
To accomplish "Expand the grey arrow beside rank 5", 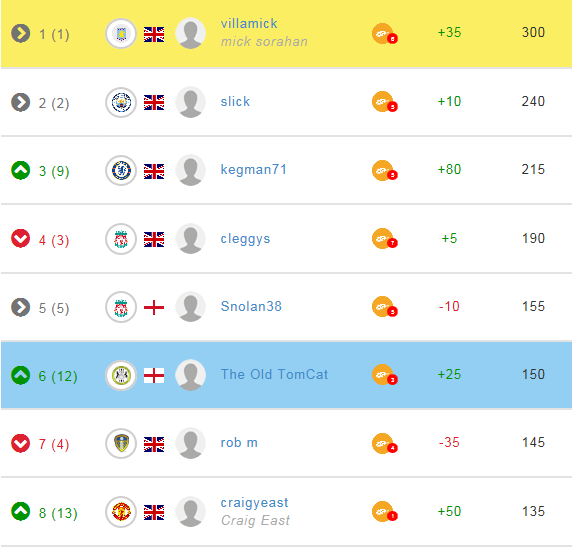I will 21,307.
